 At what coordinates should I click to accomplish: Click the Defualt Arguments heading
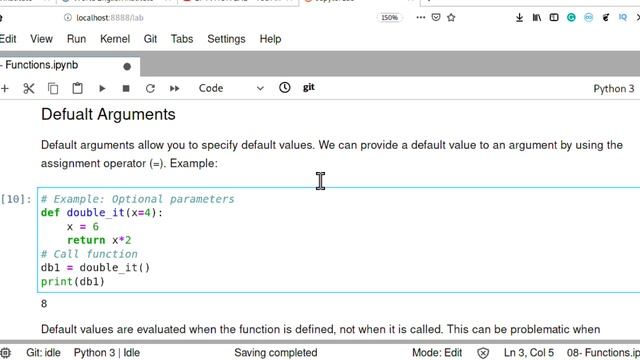click(x=108, y=114)
